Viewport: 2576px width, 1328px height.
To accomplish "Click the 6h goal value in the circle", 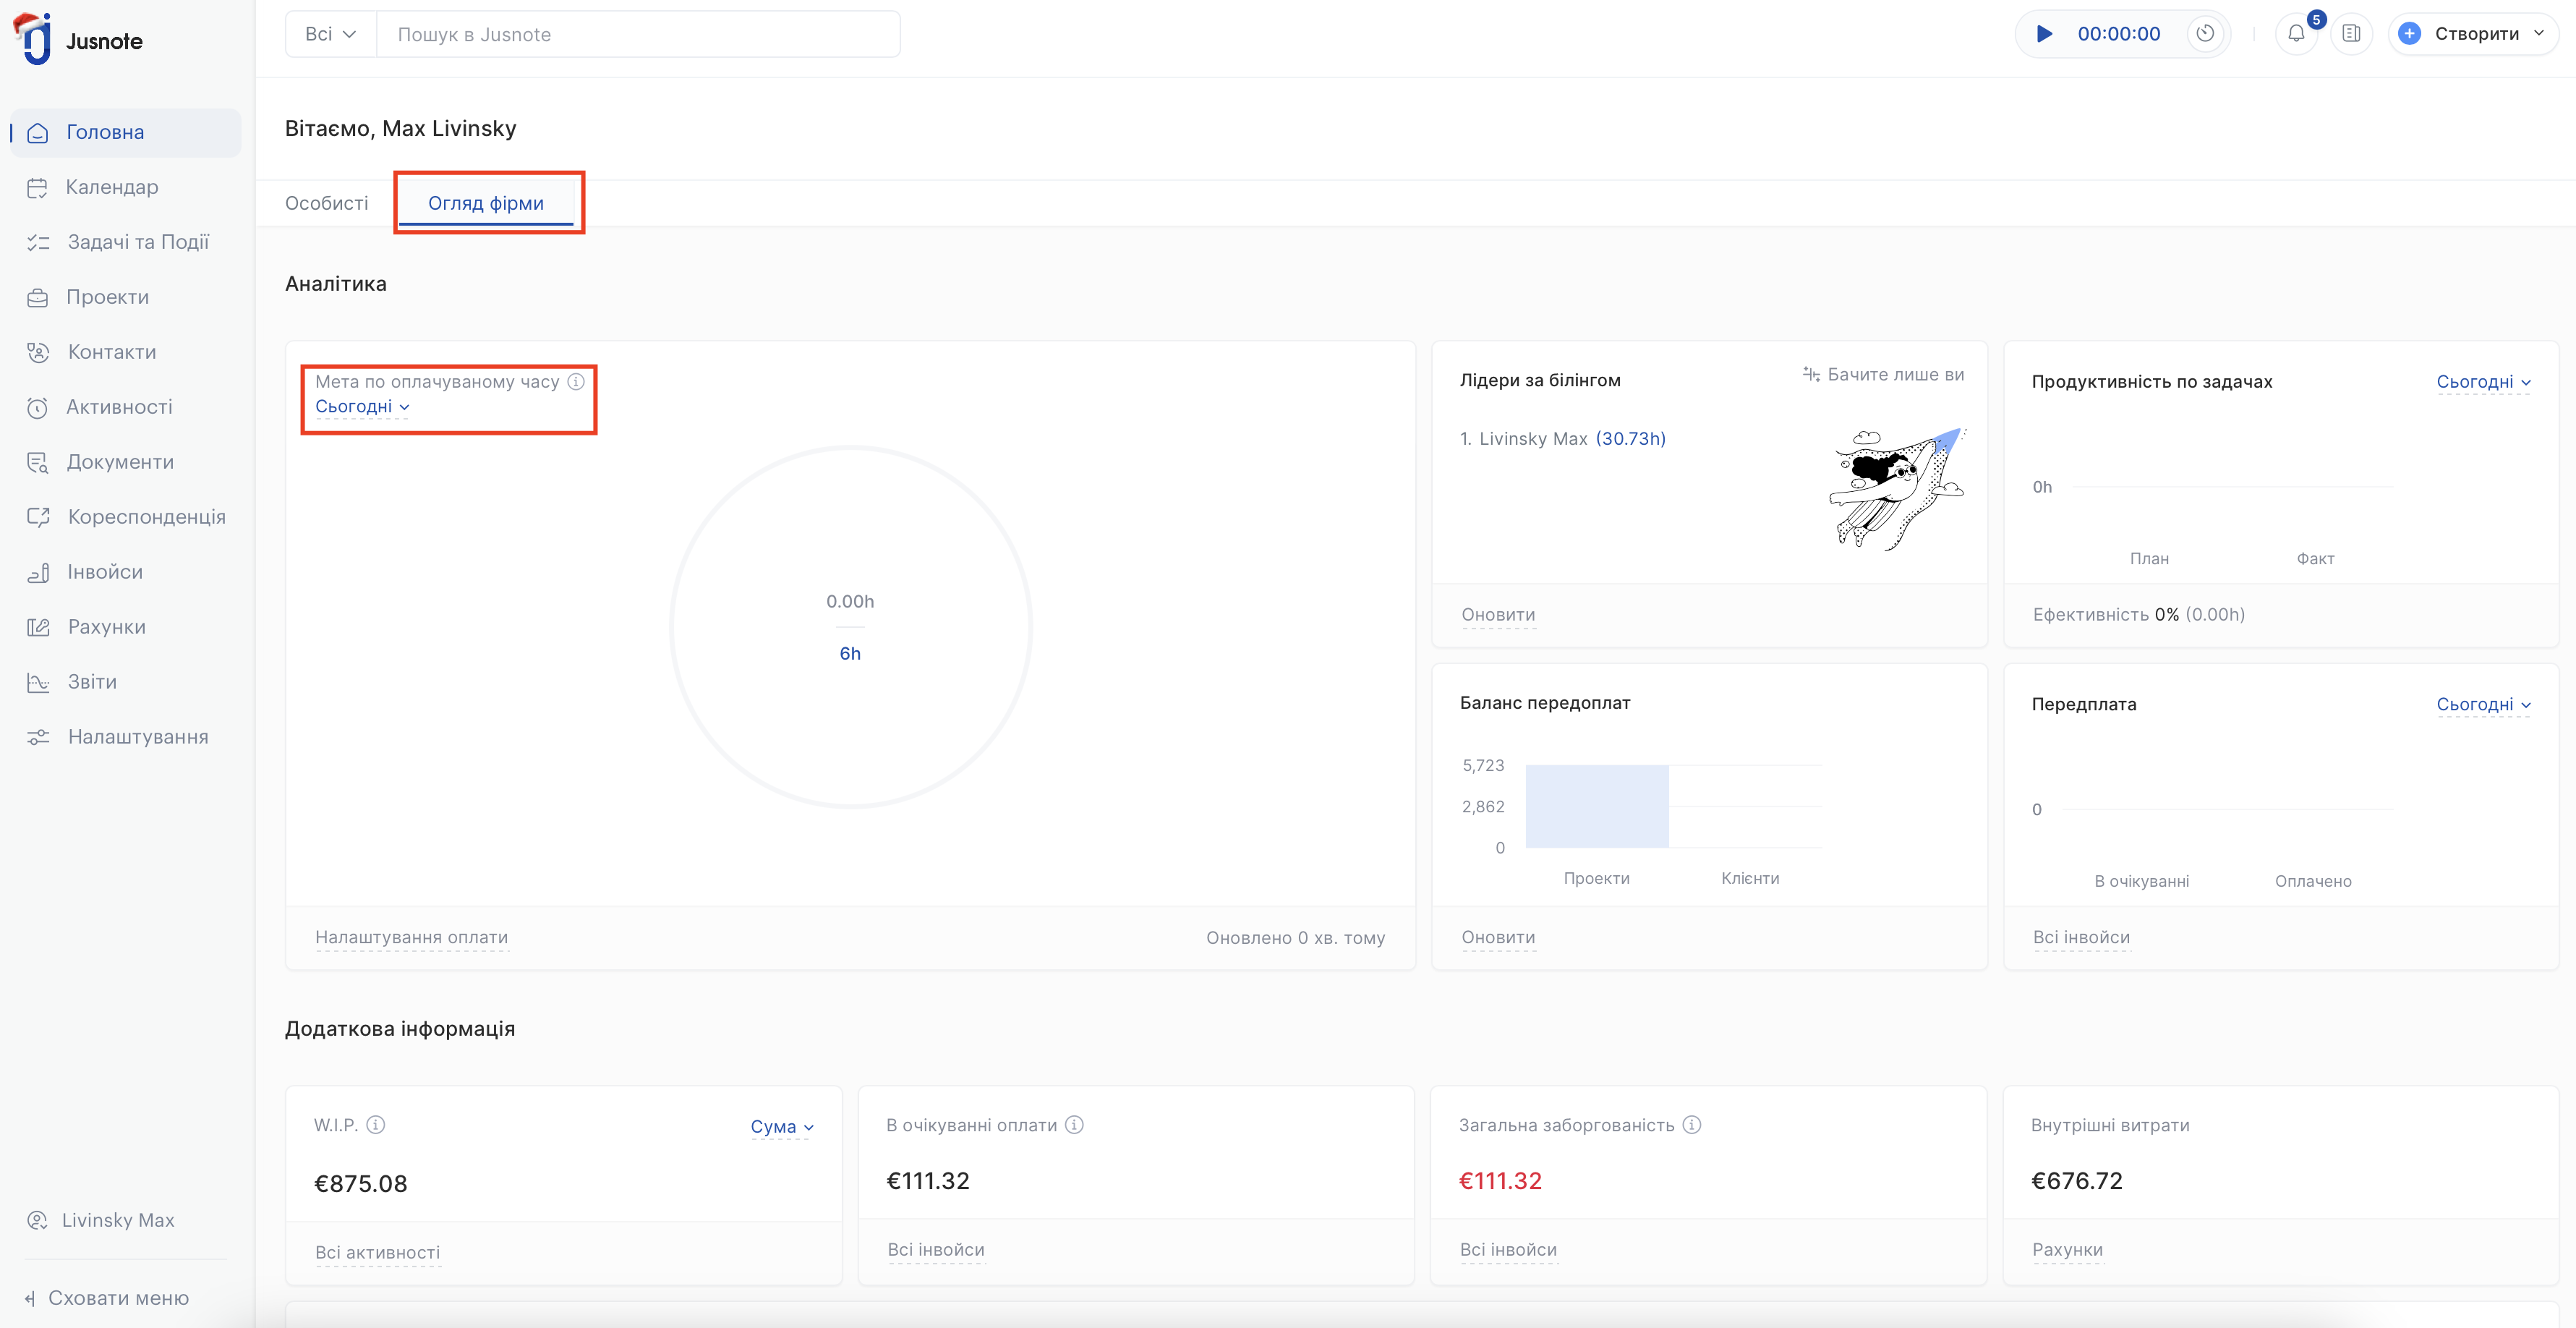I will (x=850, y=653).
